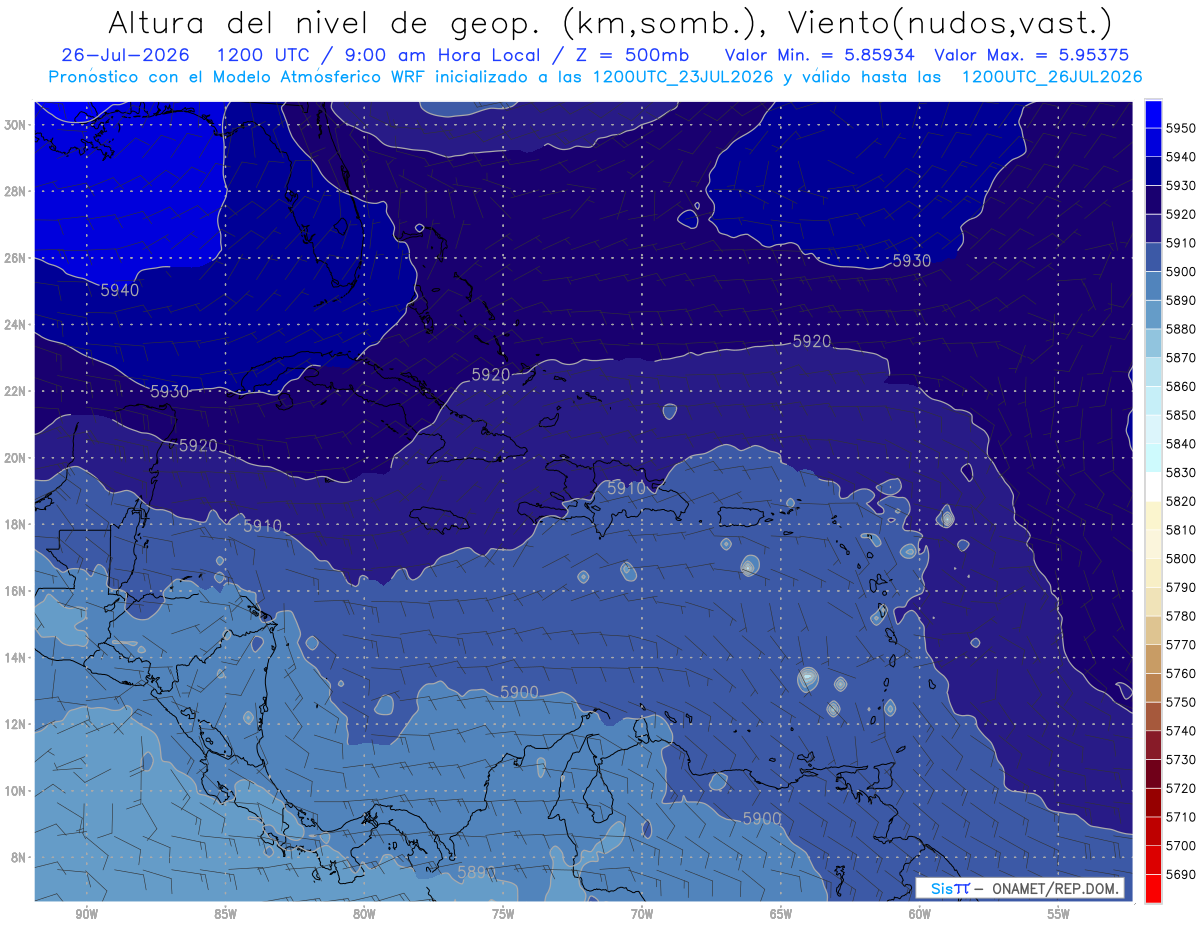Click the 5920 contour label north of Cuba
This screenshot has height=927, width=1200.
(491, 374)
